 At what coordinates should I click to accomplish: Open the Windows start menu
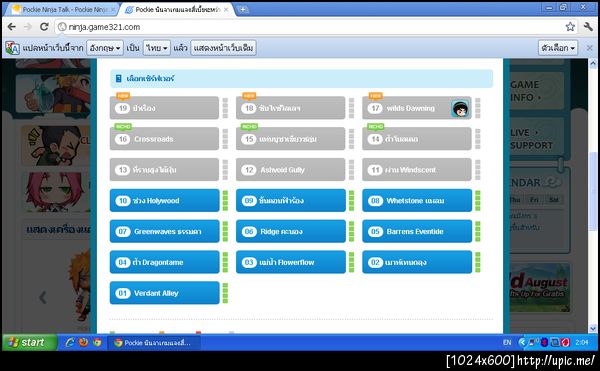pyautogui.click(x=29, y=342)
